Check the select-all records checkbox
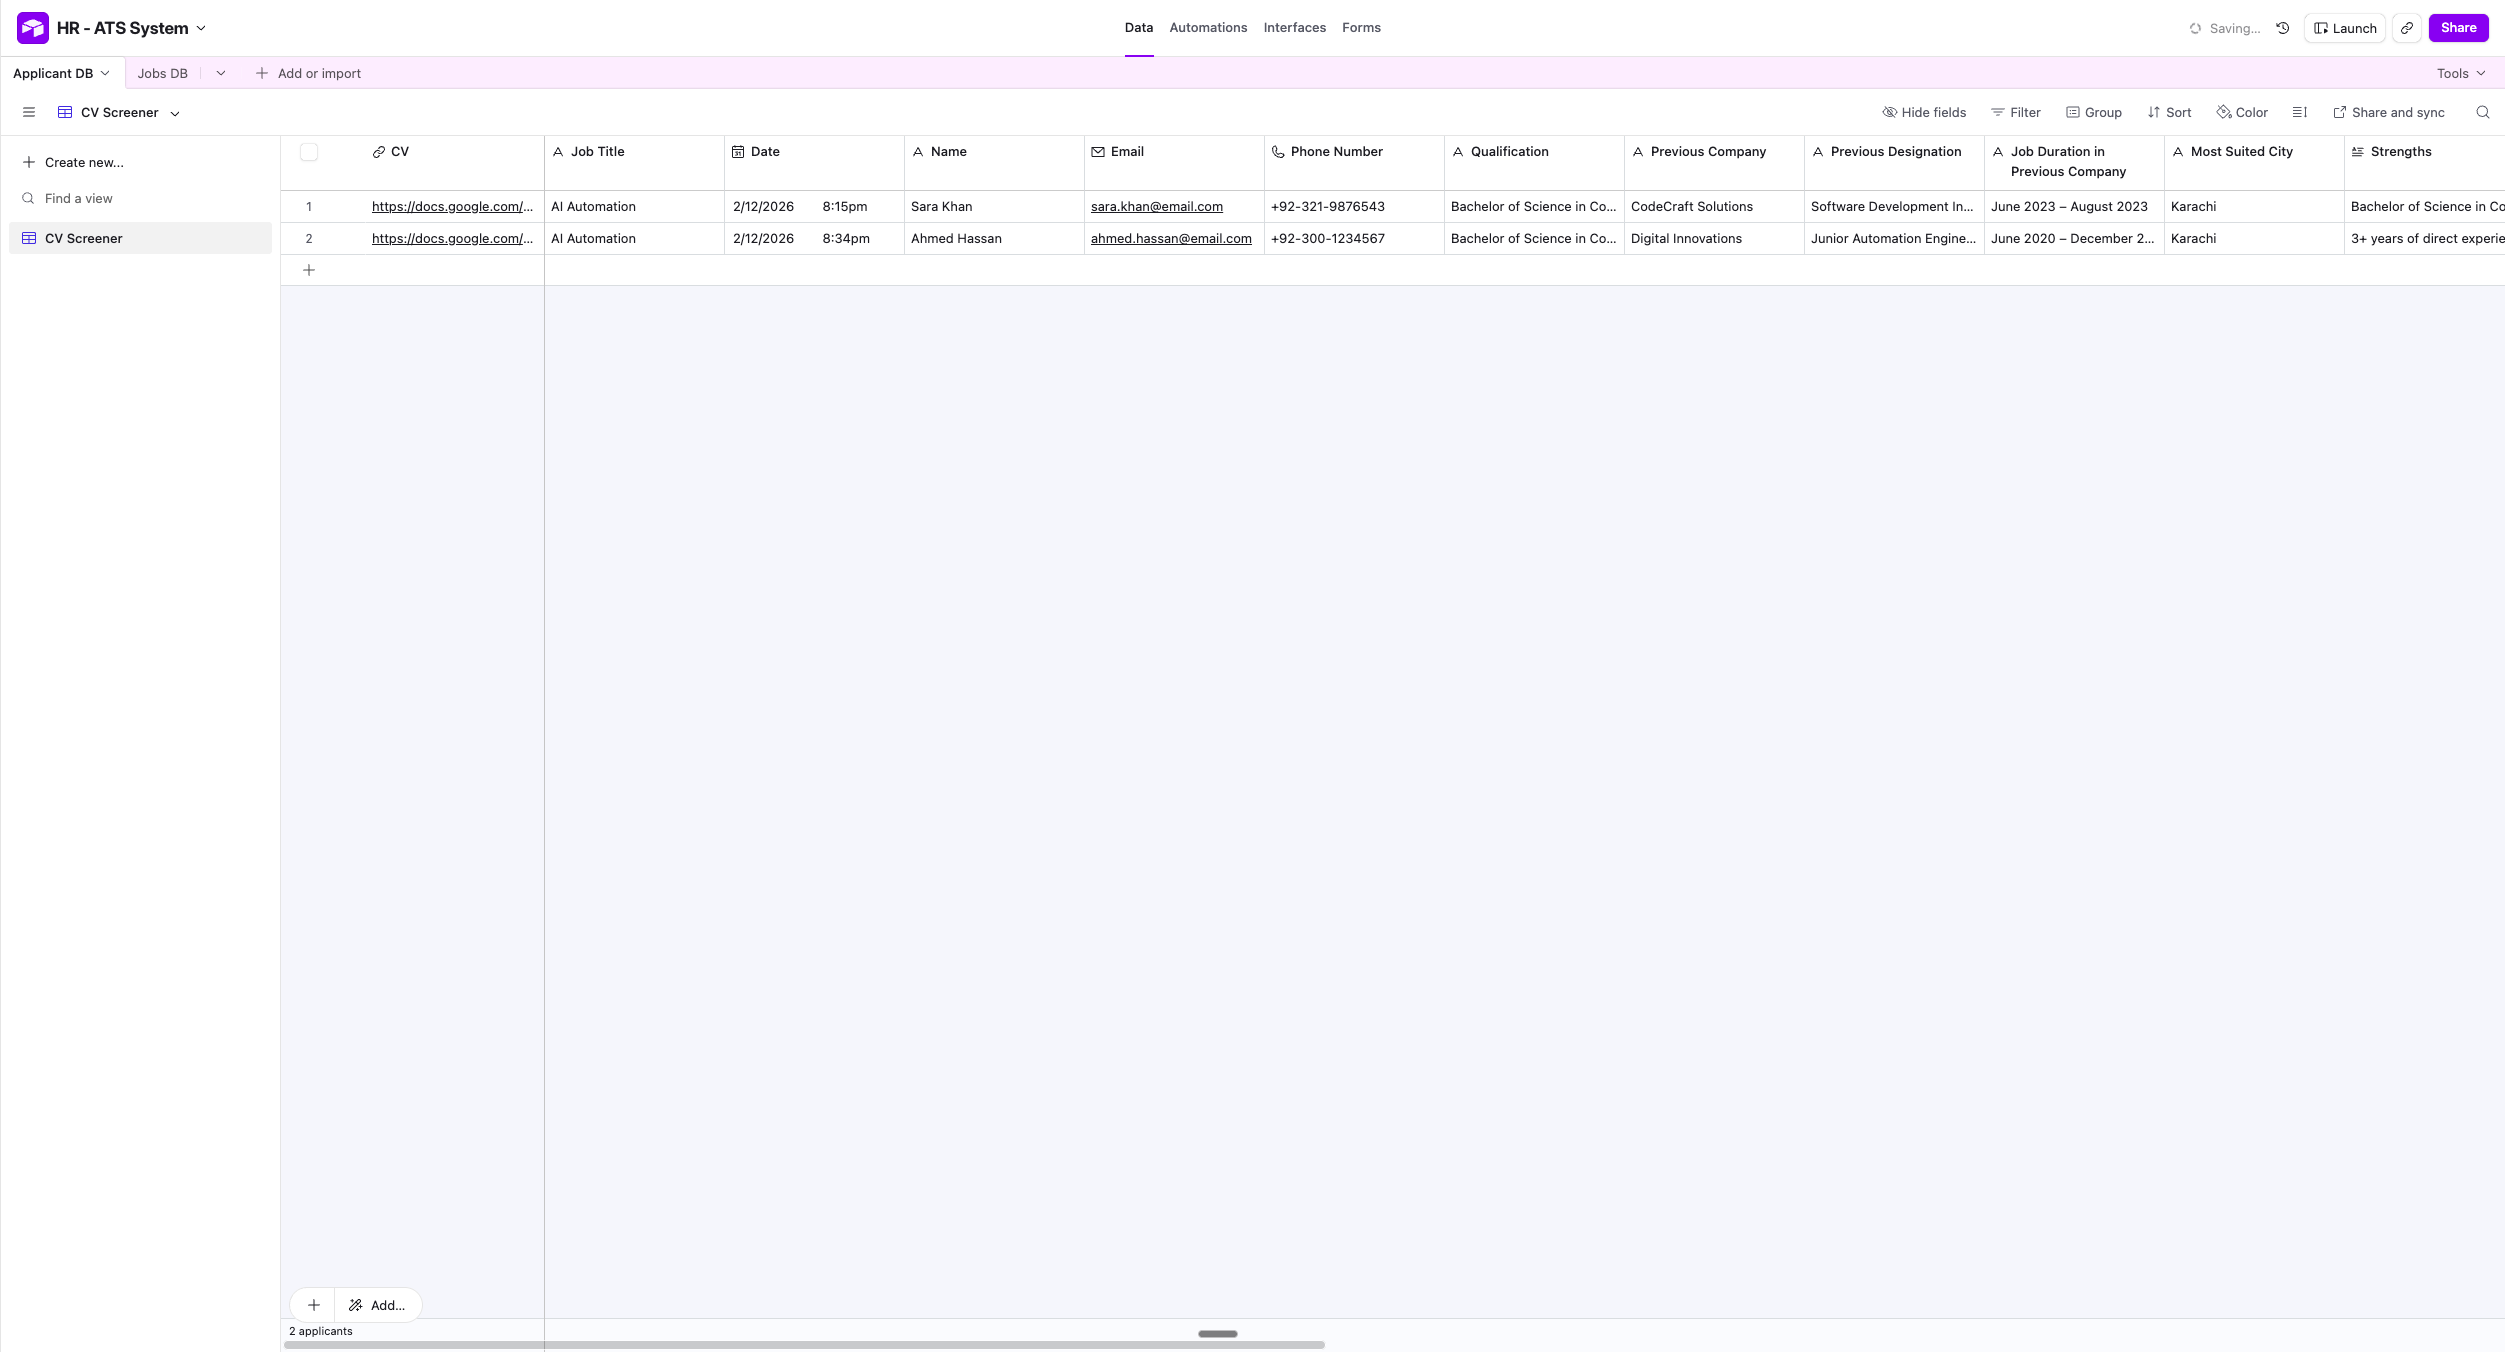The width and height of the screenshot is (2505, 1352). pyautogui.click(x=309, y=152)
